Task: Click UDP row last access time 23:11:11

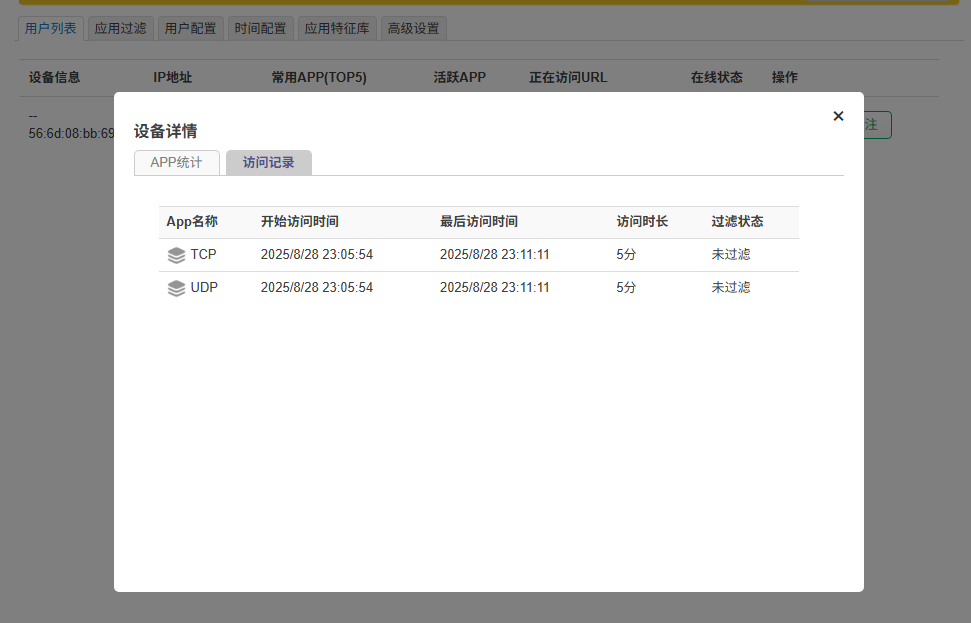Action: tap(494, 287)
